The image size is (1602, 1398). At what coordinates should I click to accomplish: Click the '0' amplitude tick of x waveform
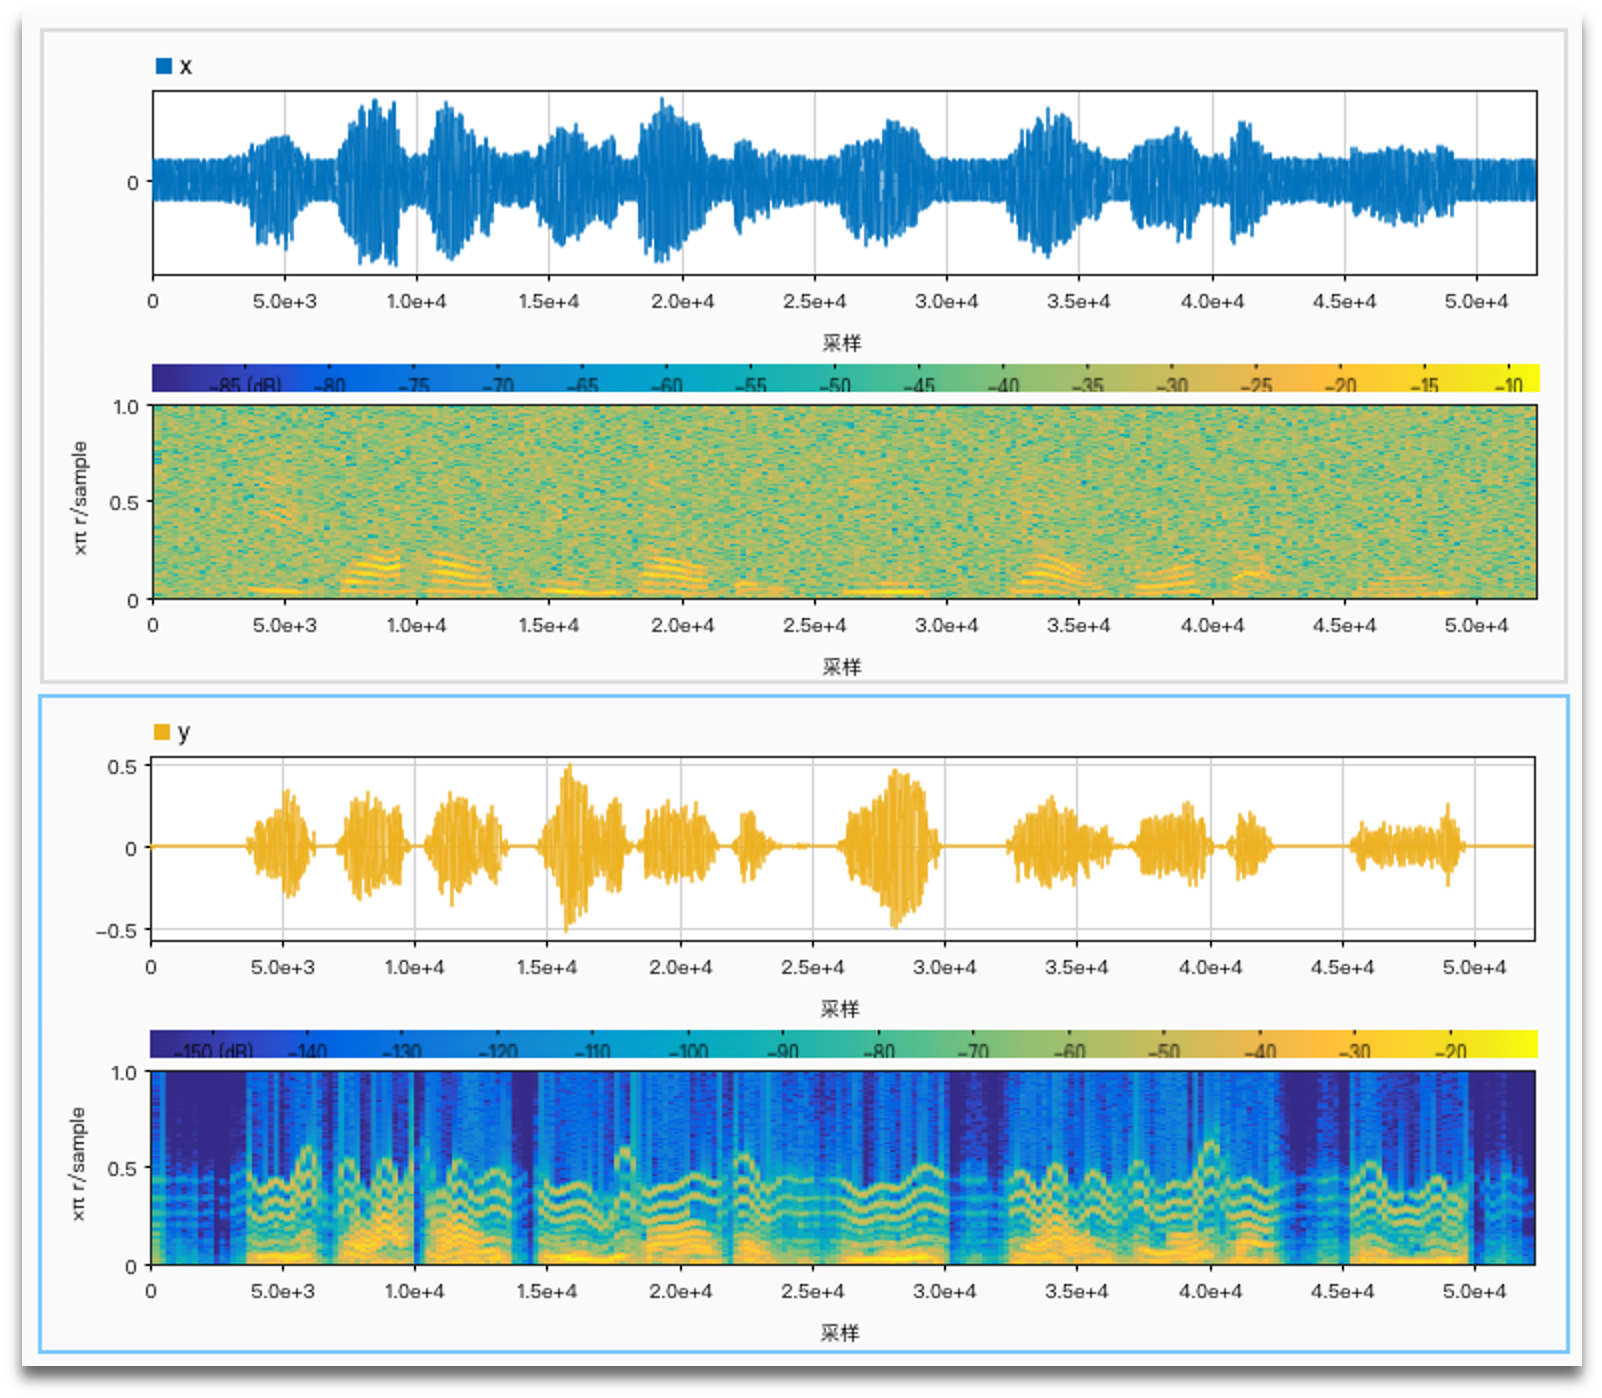pyautogui.click(x=132, y=183)
